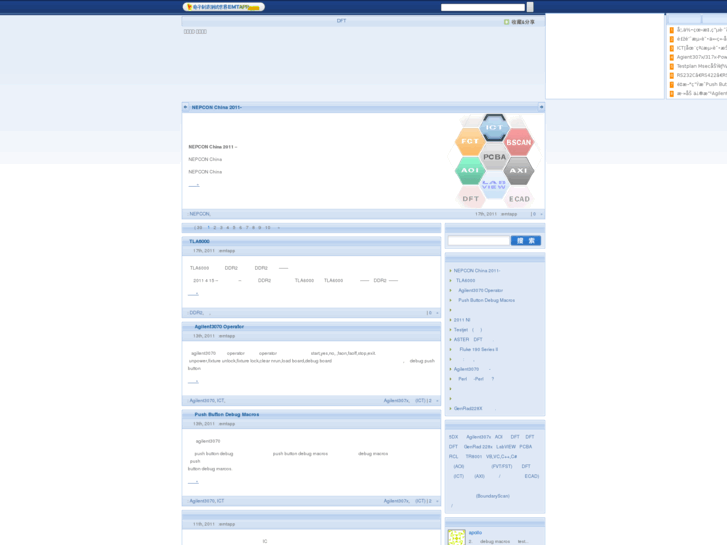Screen dimensions: 727x545
Task: Open the TLA6000 post title
Action: coord(199,241)
